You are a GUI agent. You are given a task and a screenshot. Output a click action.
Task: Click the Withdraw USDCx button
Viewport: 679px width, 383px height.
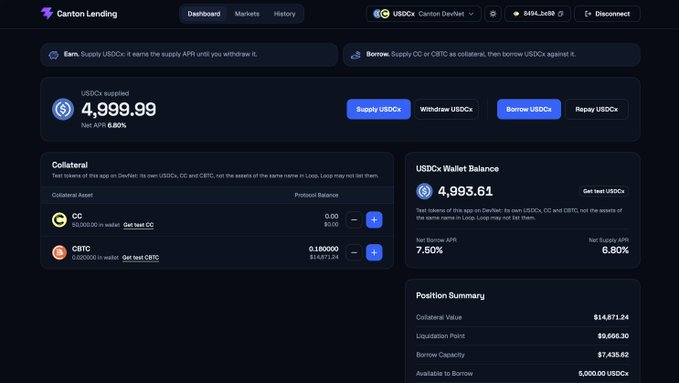[x=446, y=109]
